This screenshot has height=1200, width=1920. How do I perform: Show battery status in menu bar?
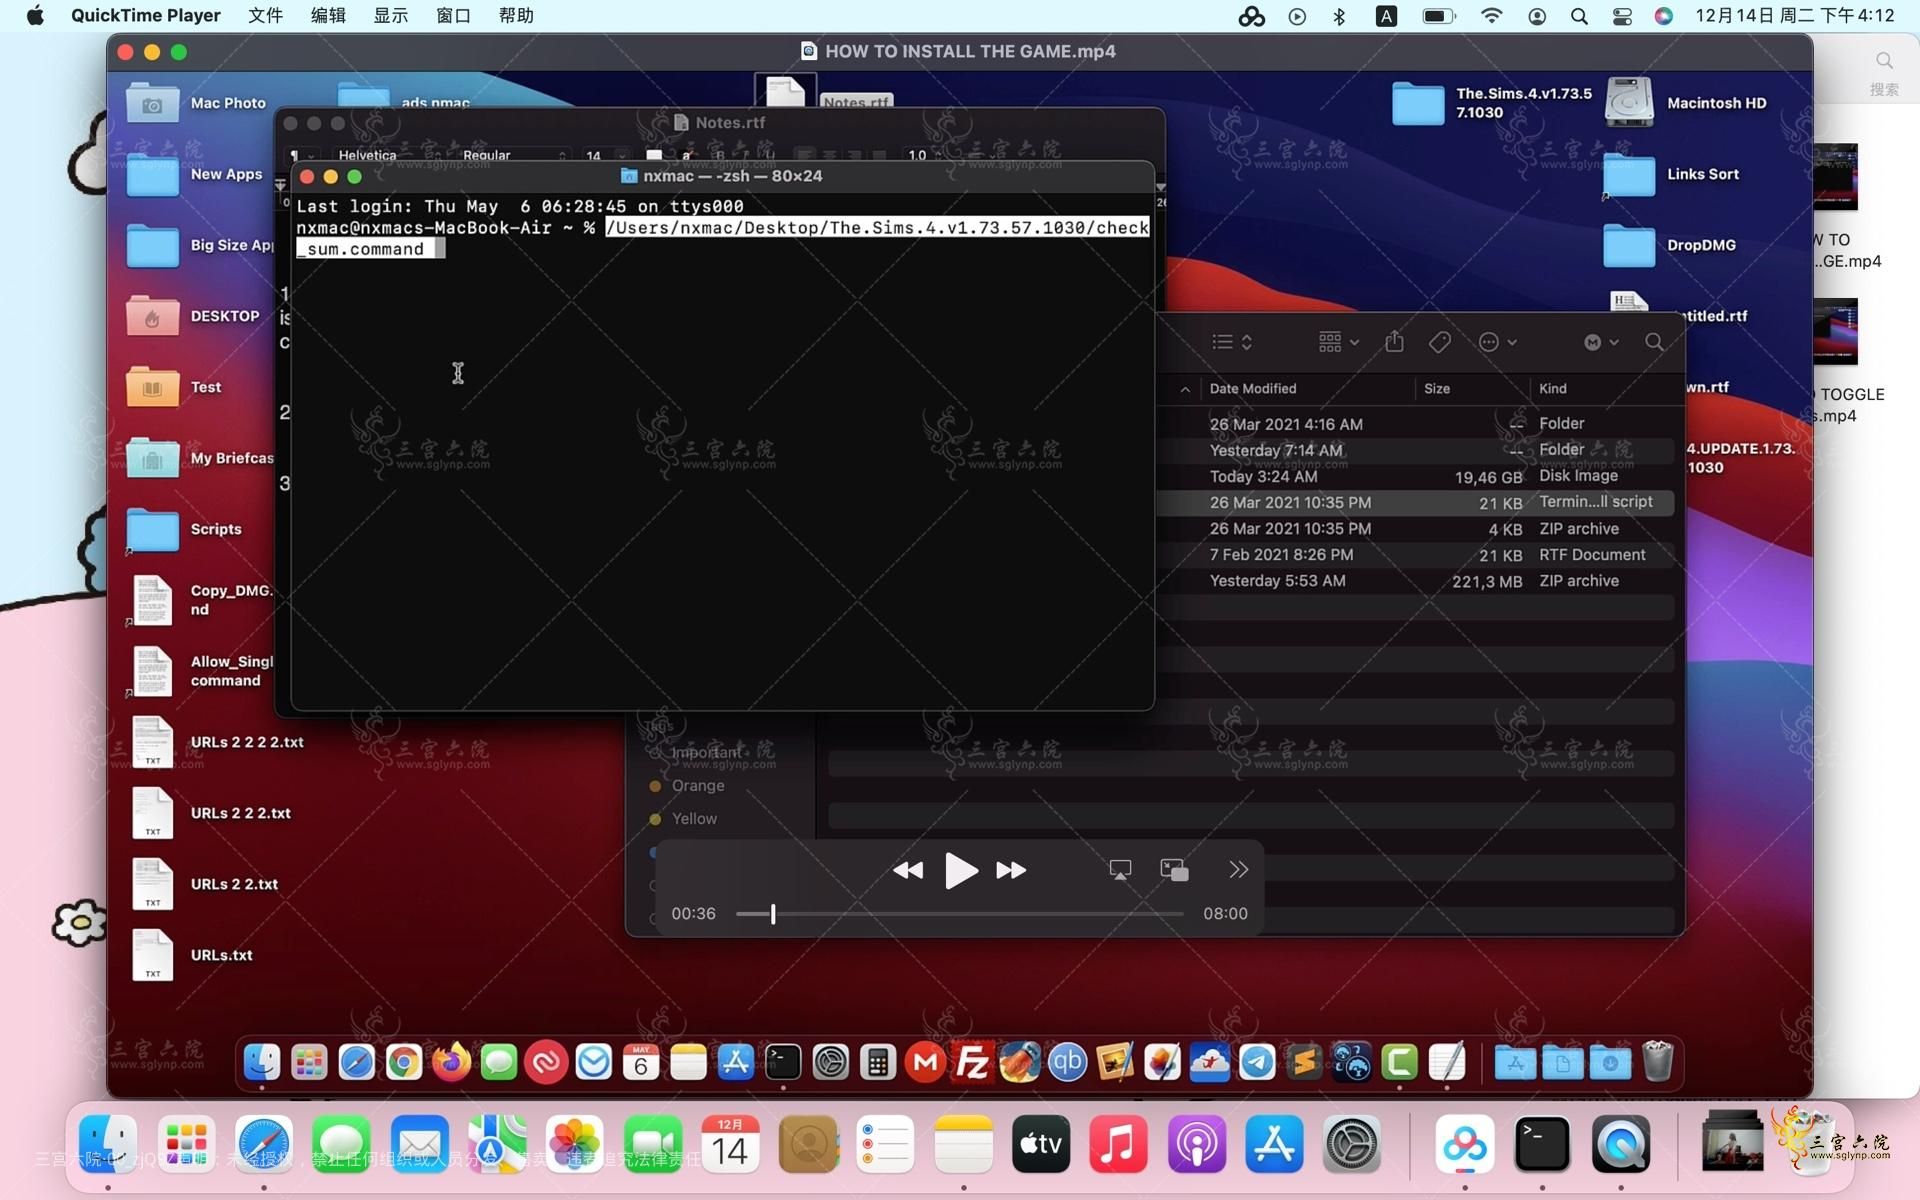pyautogui.click(x=1439, y=16)
